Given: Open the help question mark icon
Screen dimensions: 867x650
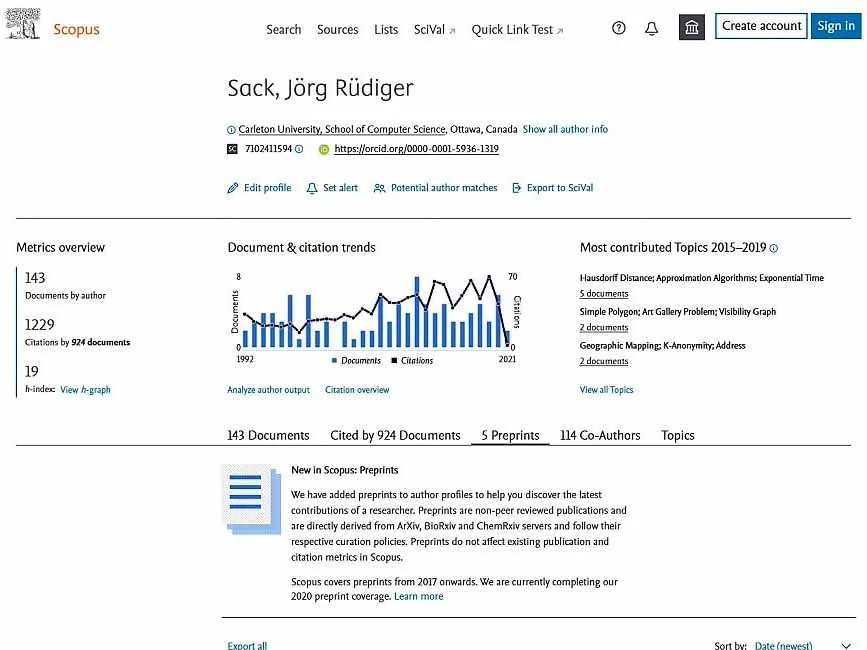Looking at the screenshot, I should coord(619,28).
